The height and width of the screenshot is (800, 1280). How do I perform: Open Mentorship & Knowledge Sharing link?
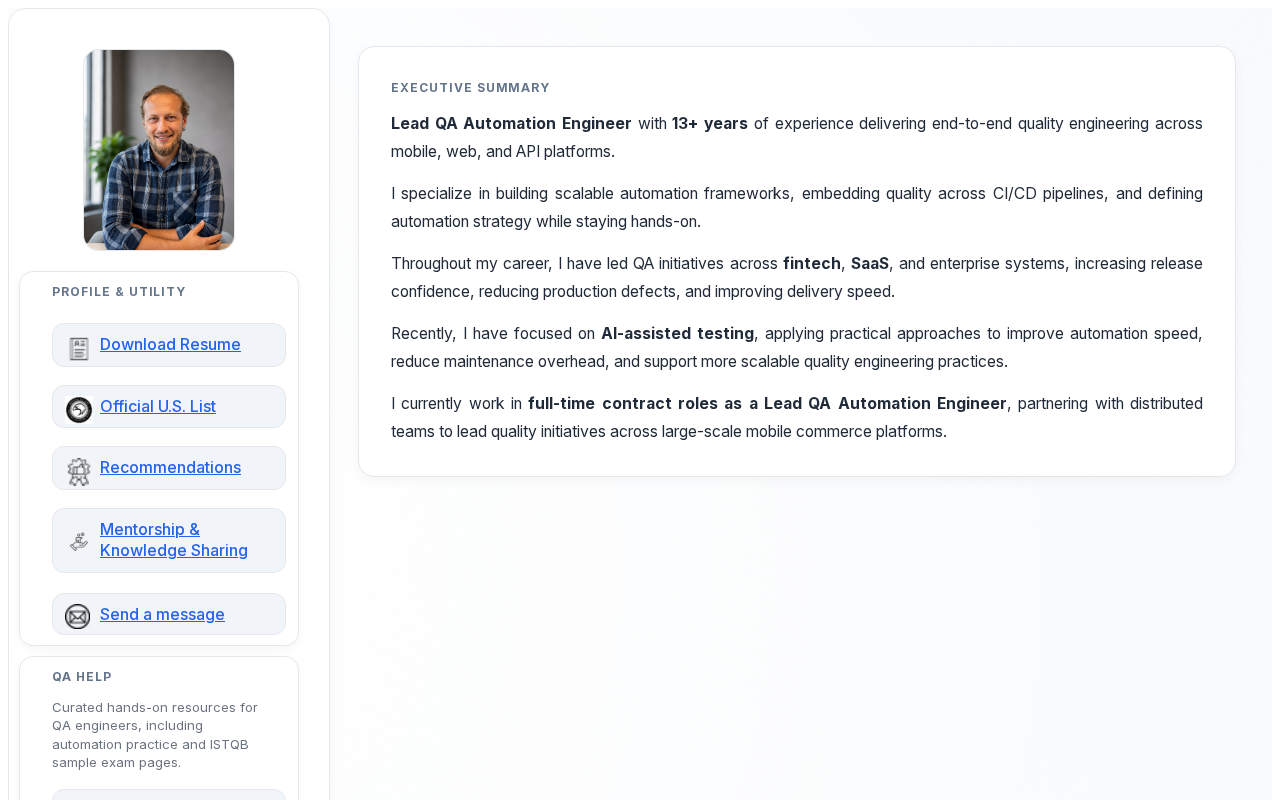tap(174, 540)
